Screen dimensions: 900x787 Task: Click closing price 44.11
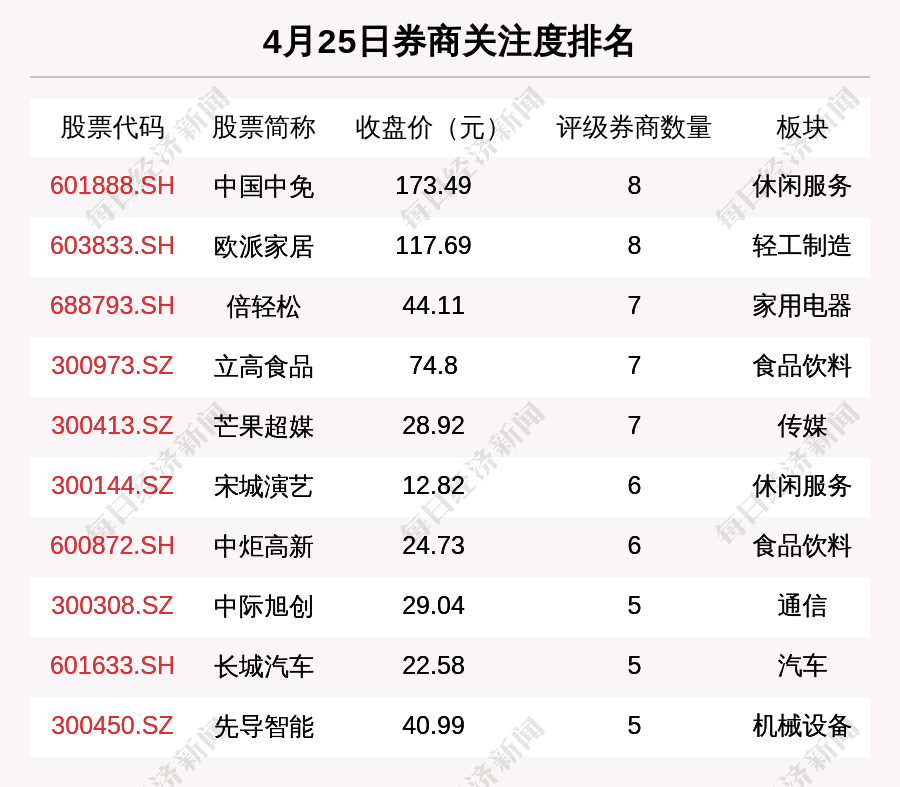[433, 305]
